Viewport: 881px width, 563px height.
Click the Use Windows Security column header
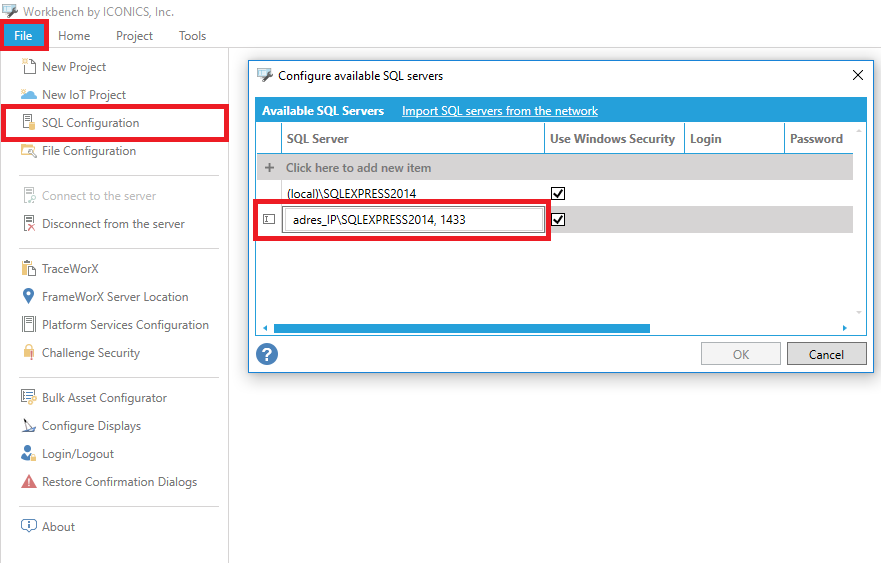pyautogui.click(x=614, y=139)
